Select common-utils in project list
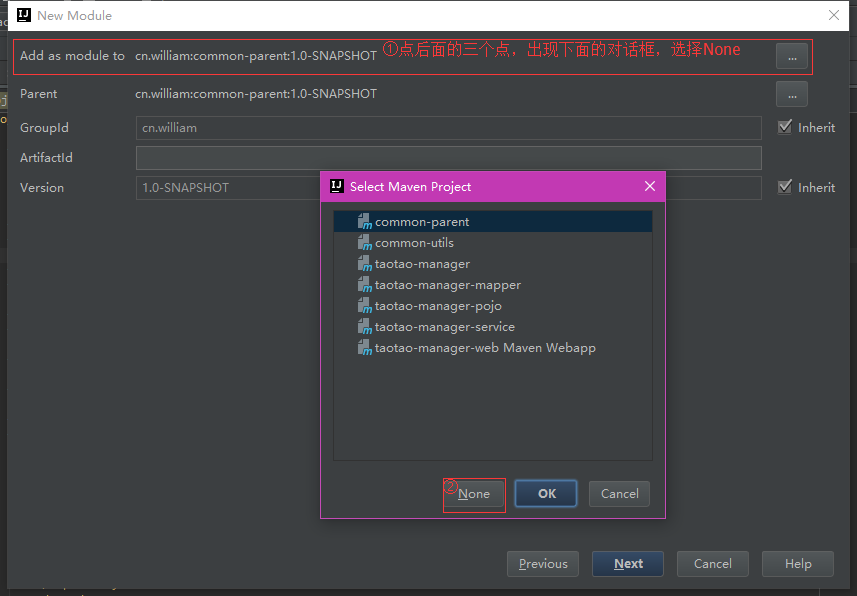Screen dimensions: 857x596 point(492,243)
